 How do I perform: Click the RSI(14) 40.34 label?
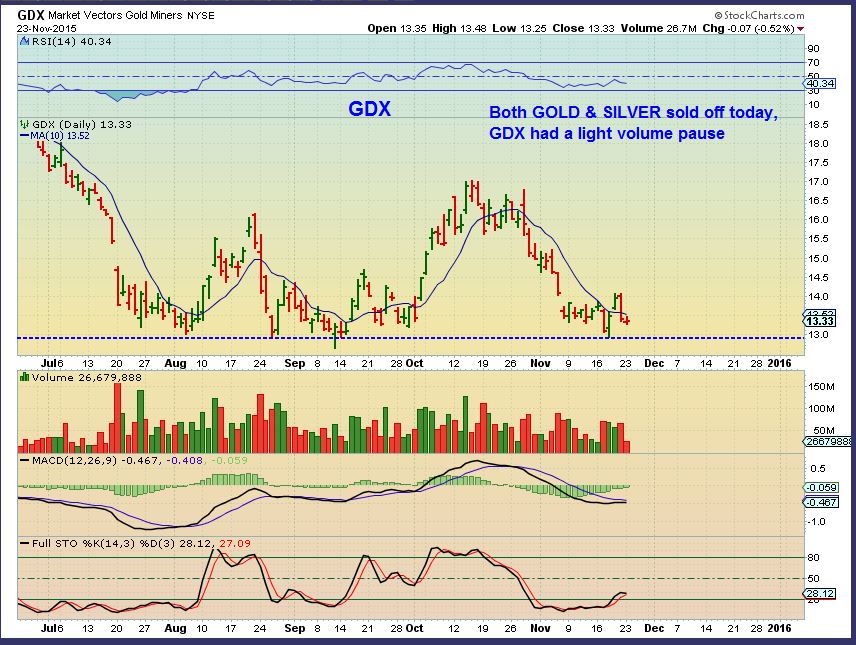point(72,42)
